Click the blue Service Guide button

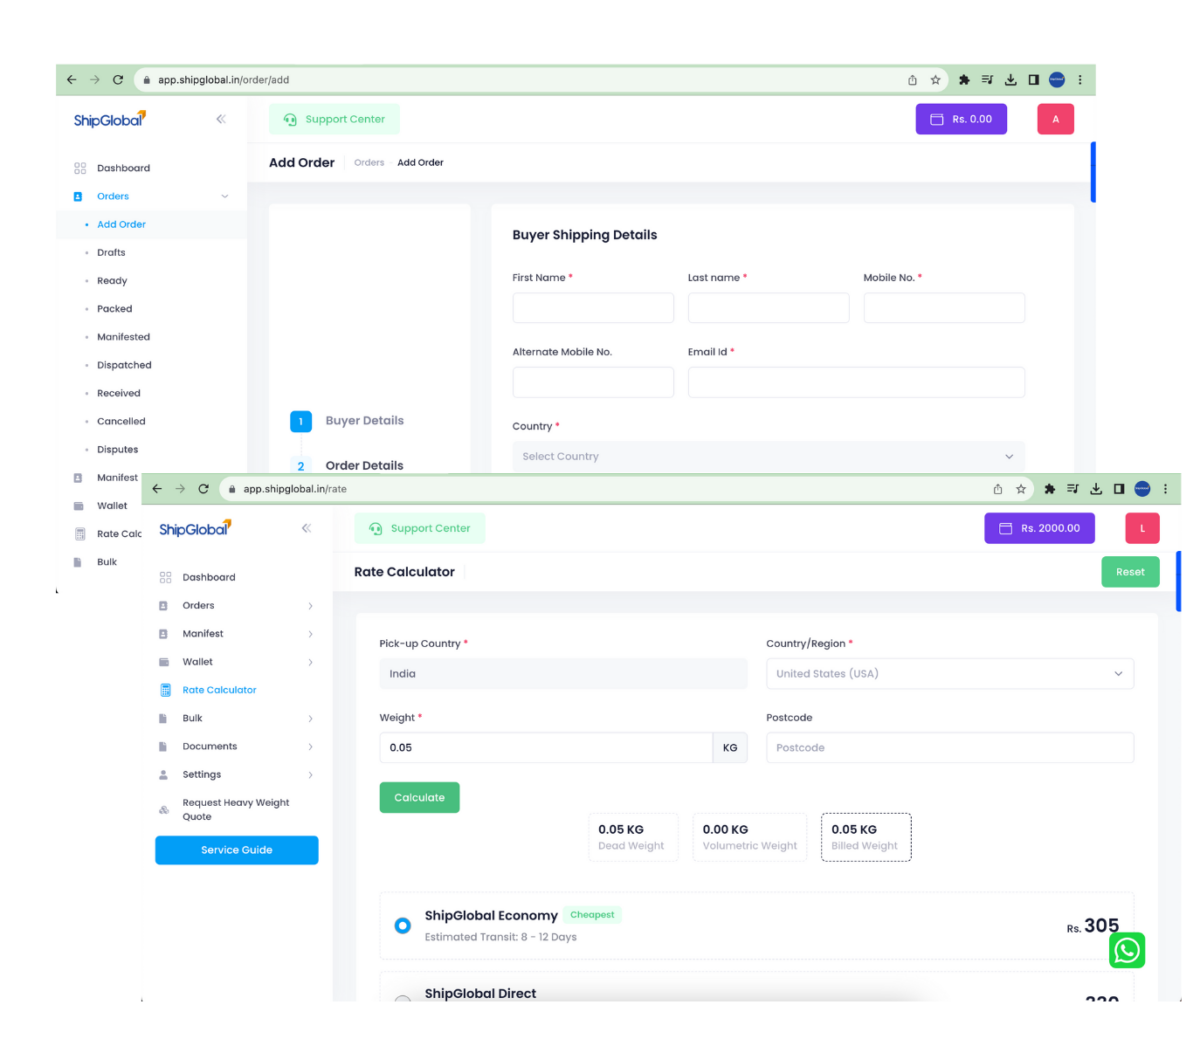[x=236, y=850]
